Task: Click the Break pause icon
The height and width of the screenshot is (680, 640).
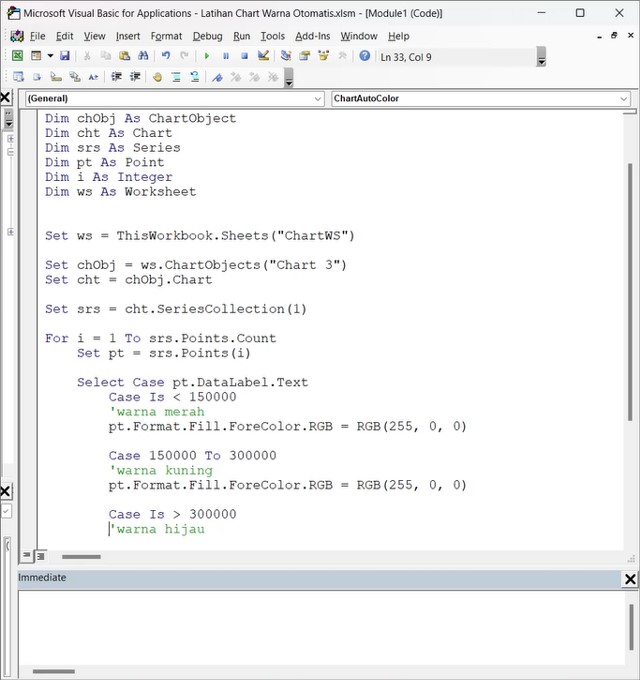Action: [x=226, y=57]
